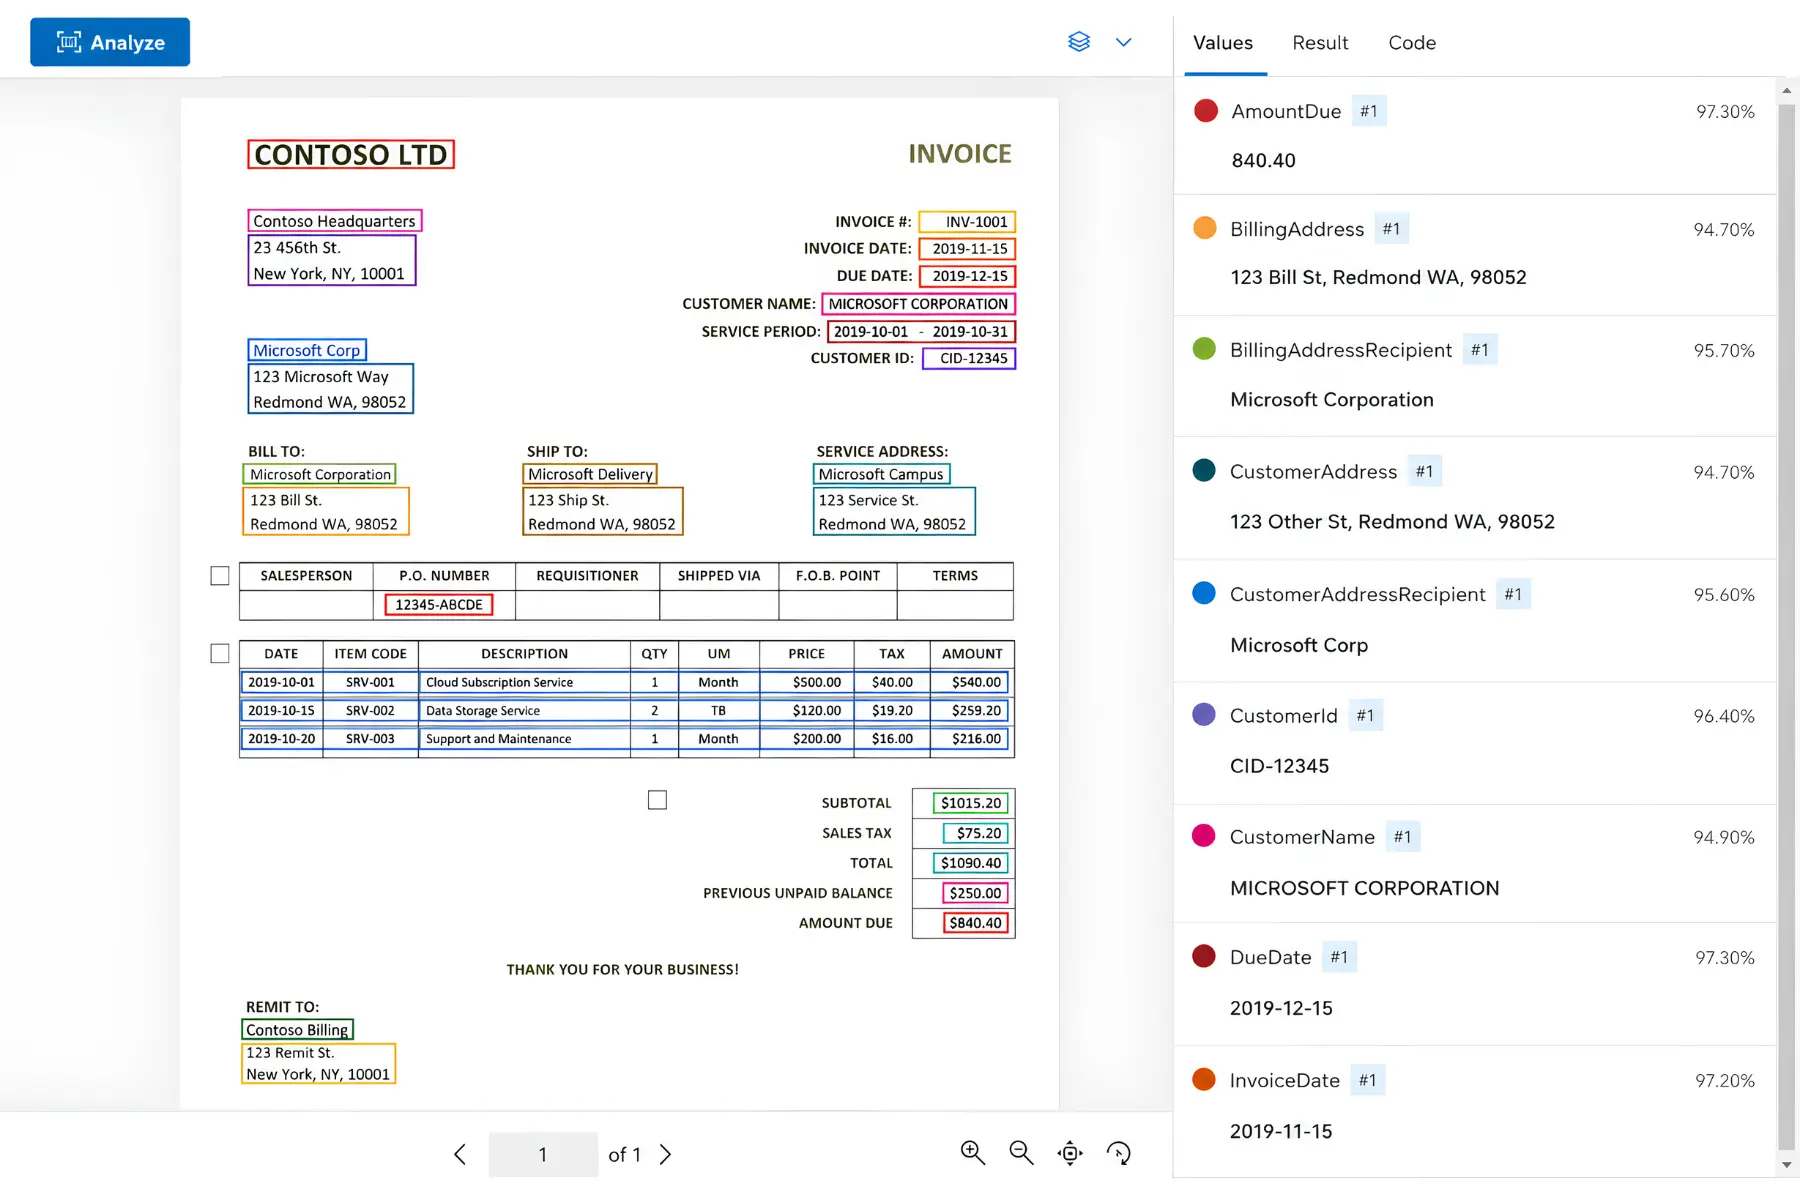The width and height of the screenshot is (1800, 1200).
Task: Select the orange BillingAddress color dot
Action: [x=1205, y=228]
